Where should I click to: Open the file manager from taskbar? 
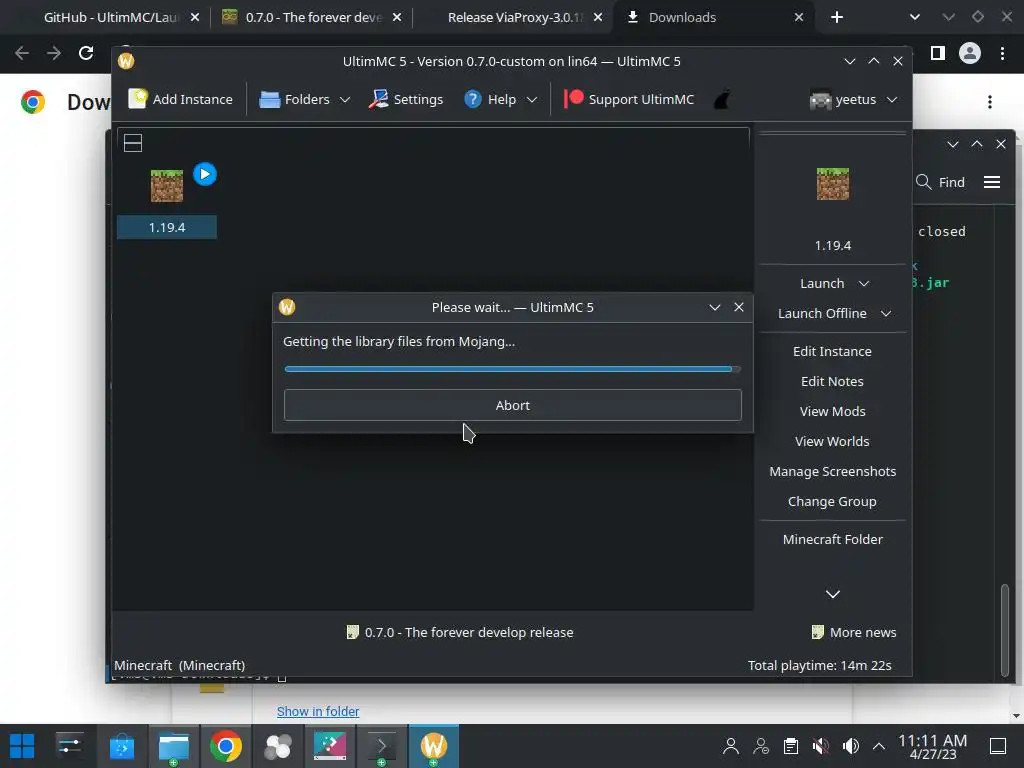point(174,746)
